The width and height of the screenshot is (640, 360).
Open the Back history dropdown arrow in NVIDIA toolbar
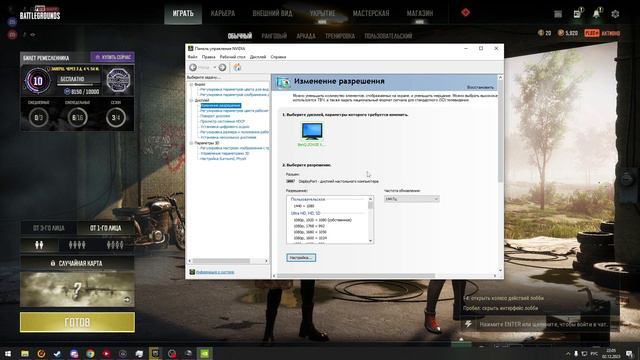point(215,67)
